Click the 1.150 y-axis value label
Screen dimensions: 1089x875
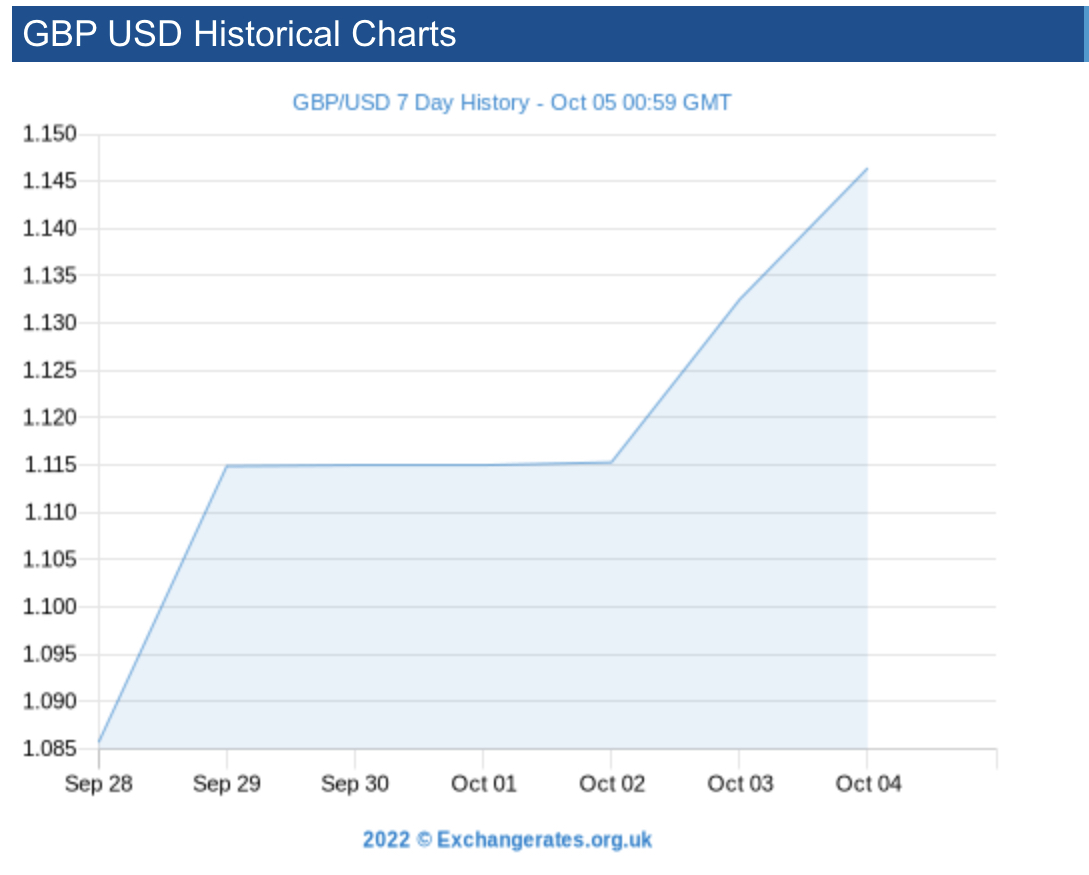click(50, 134)
